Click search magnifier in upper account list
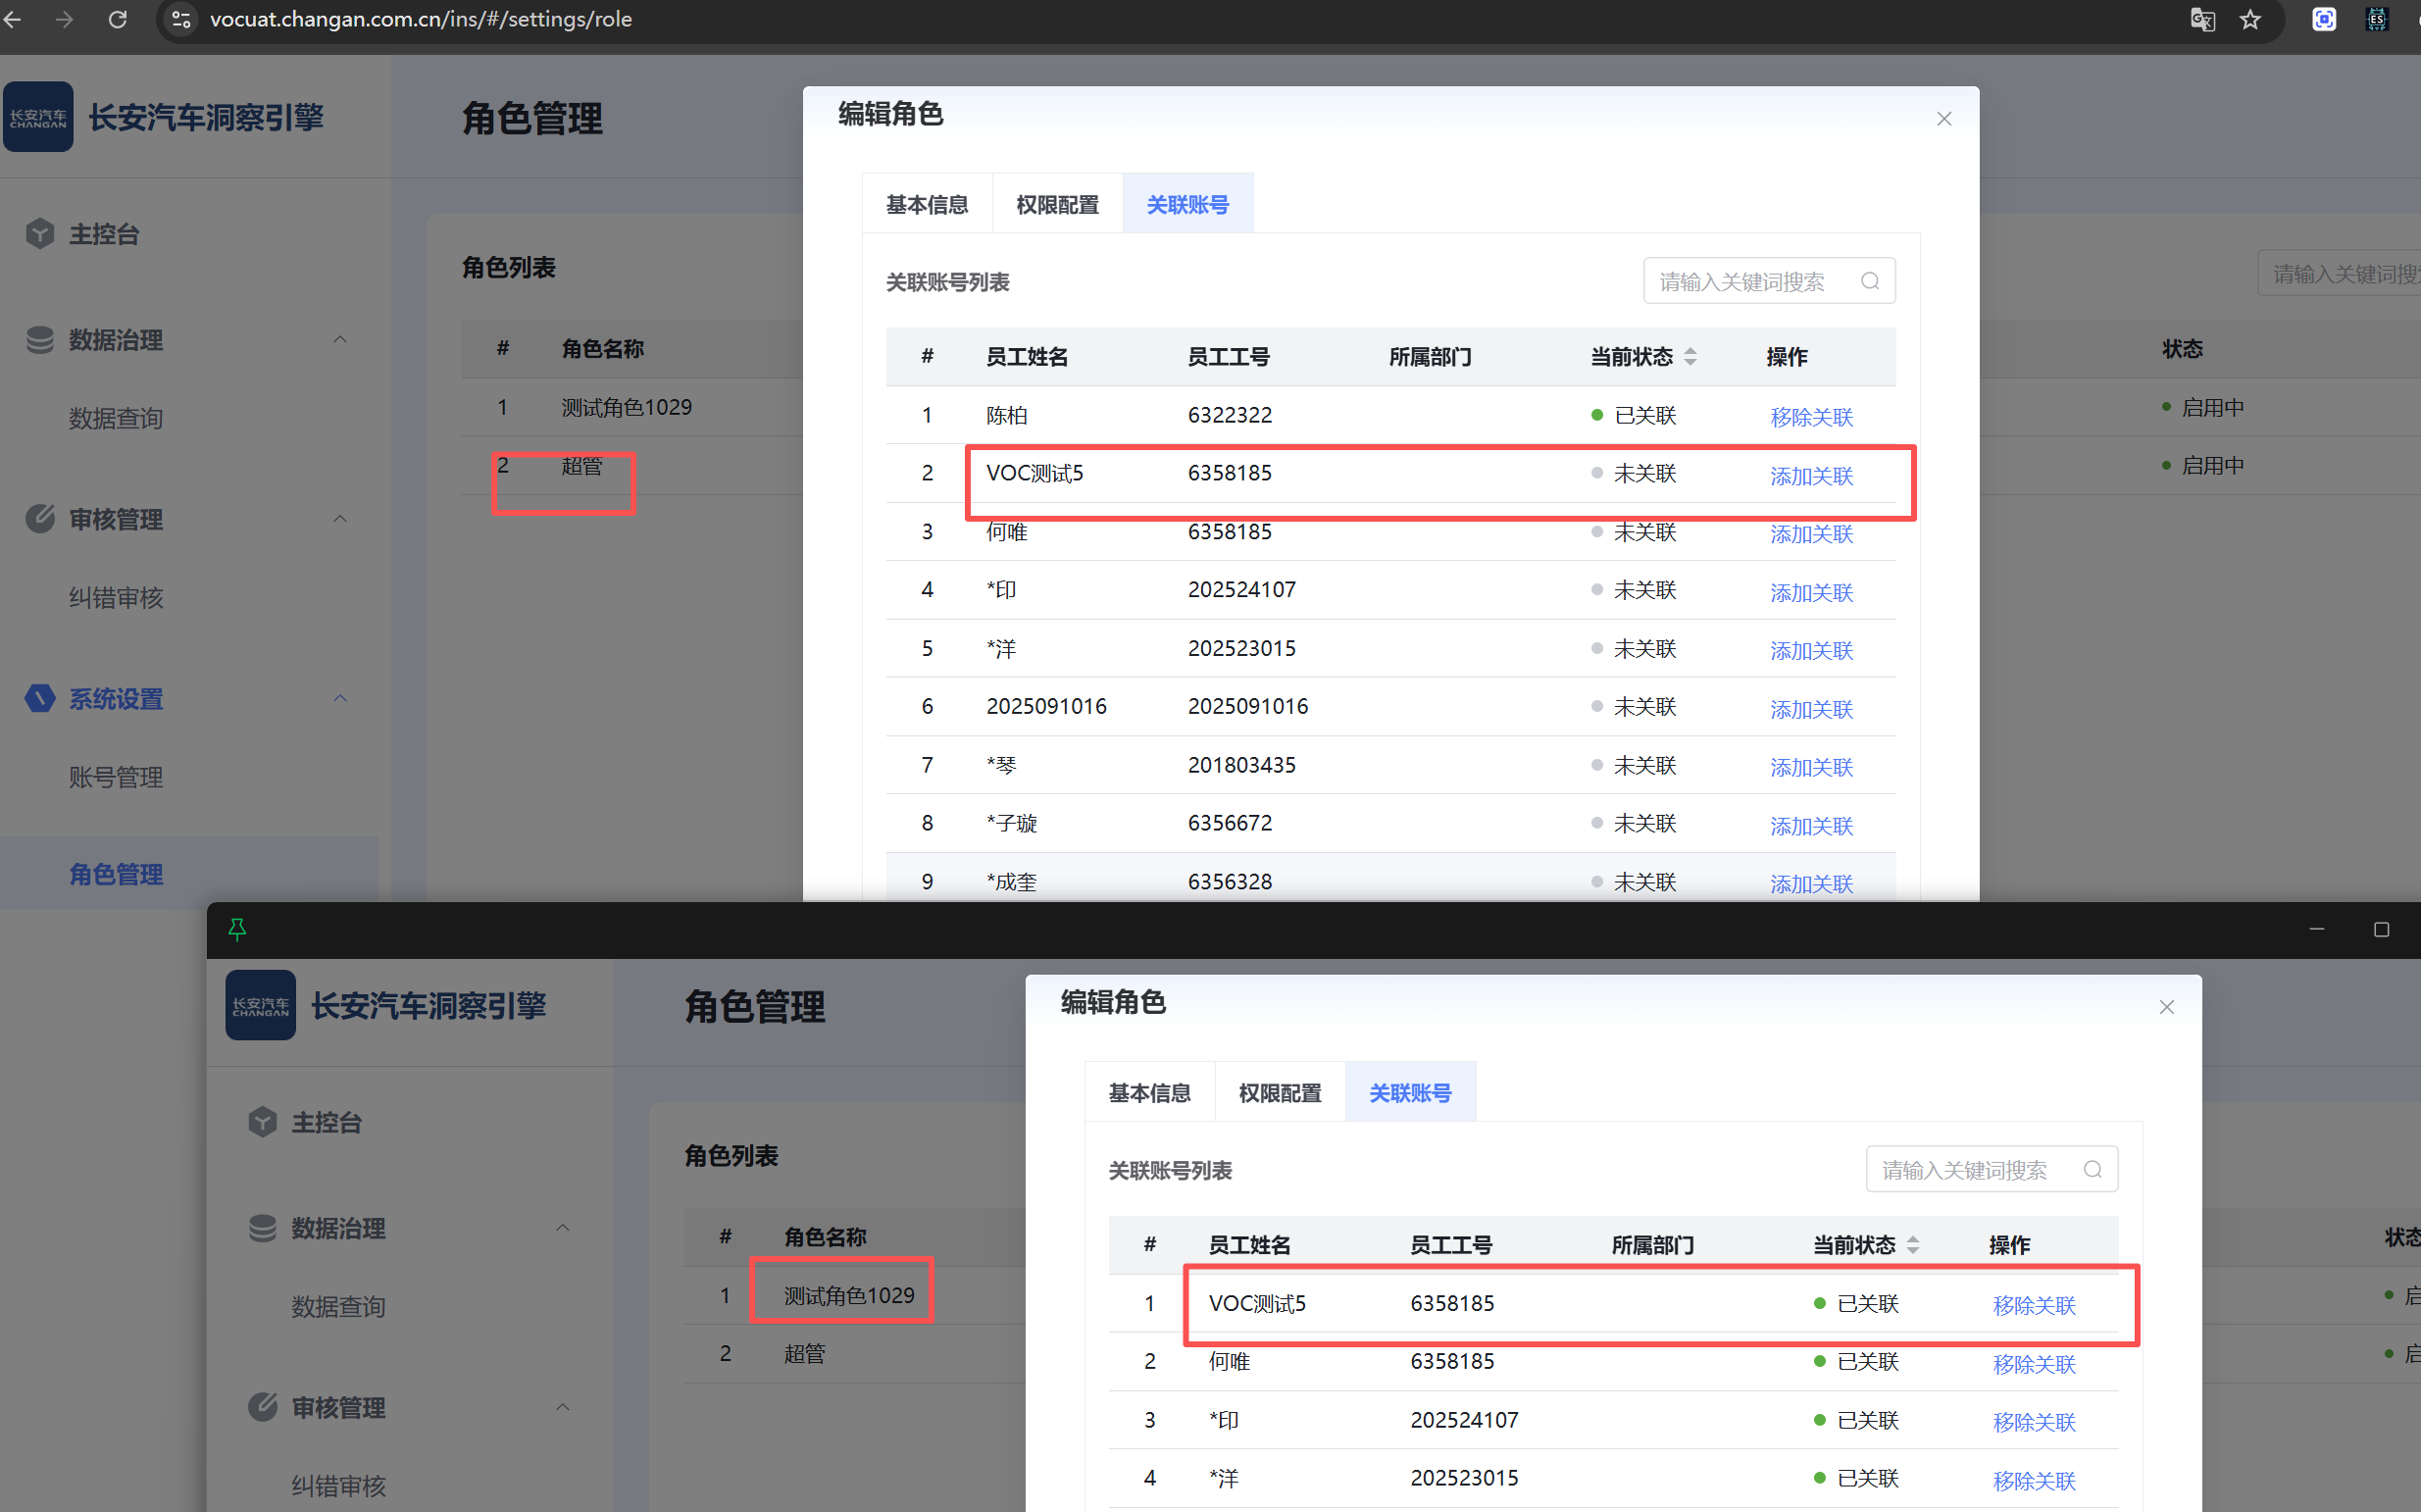2421x1512 pixels. click(1869, 282)
